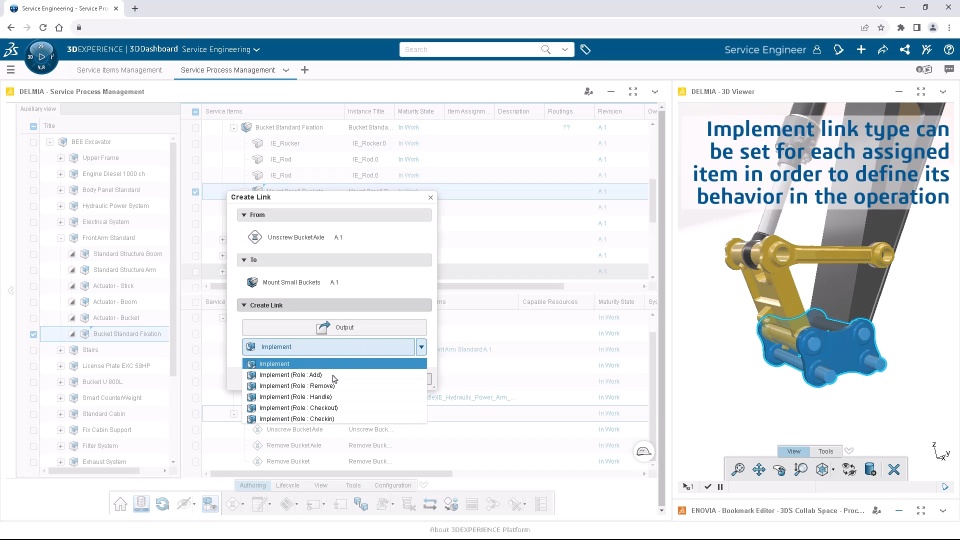Reload the browser page
Image resolution: width=960 pixels, height=540 pixels.
[43, 28]
